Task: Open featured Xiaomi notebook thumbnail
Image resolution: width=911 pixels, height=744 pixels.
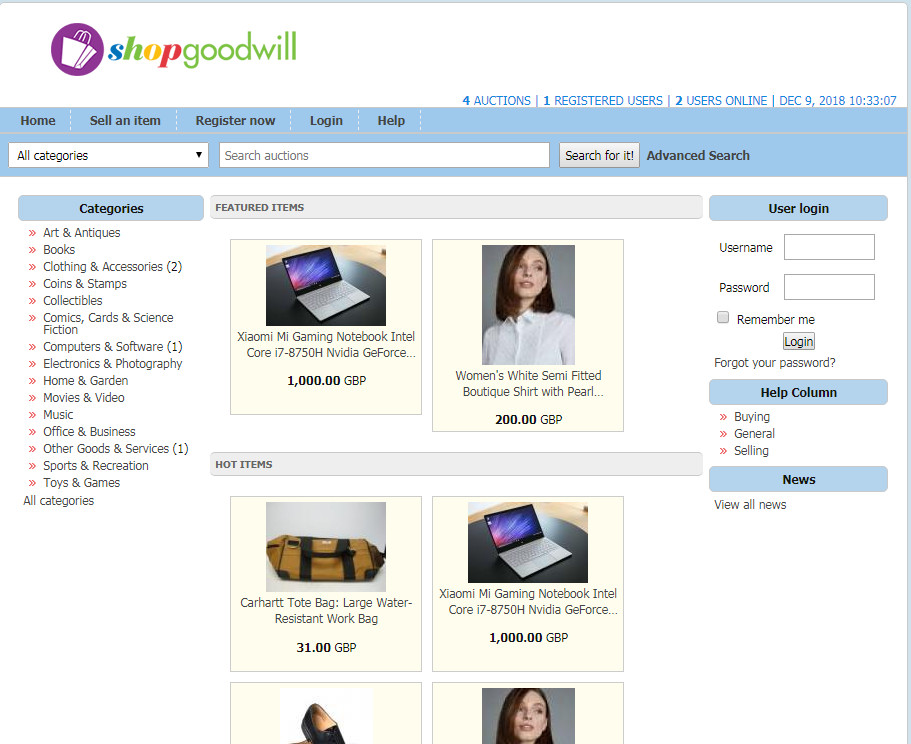Action: (x=326, y=285)
